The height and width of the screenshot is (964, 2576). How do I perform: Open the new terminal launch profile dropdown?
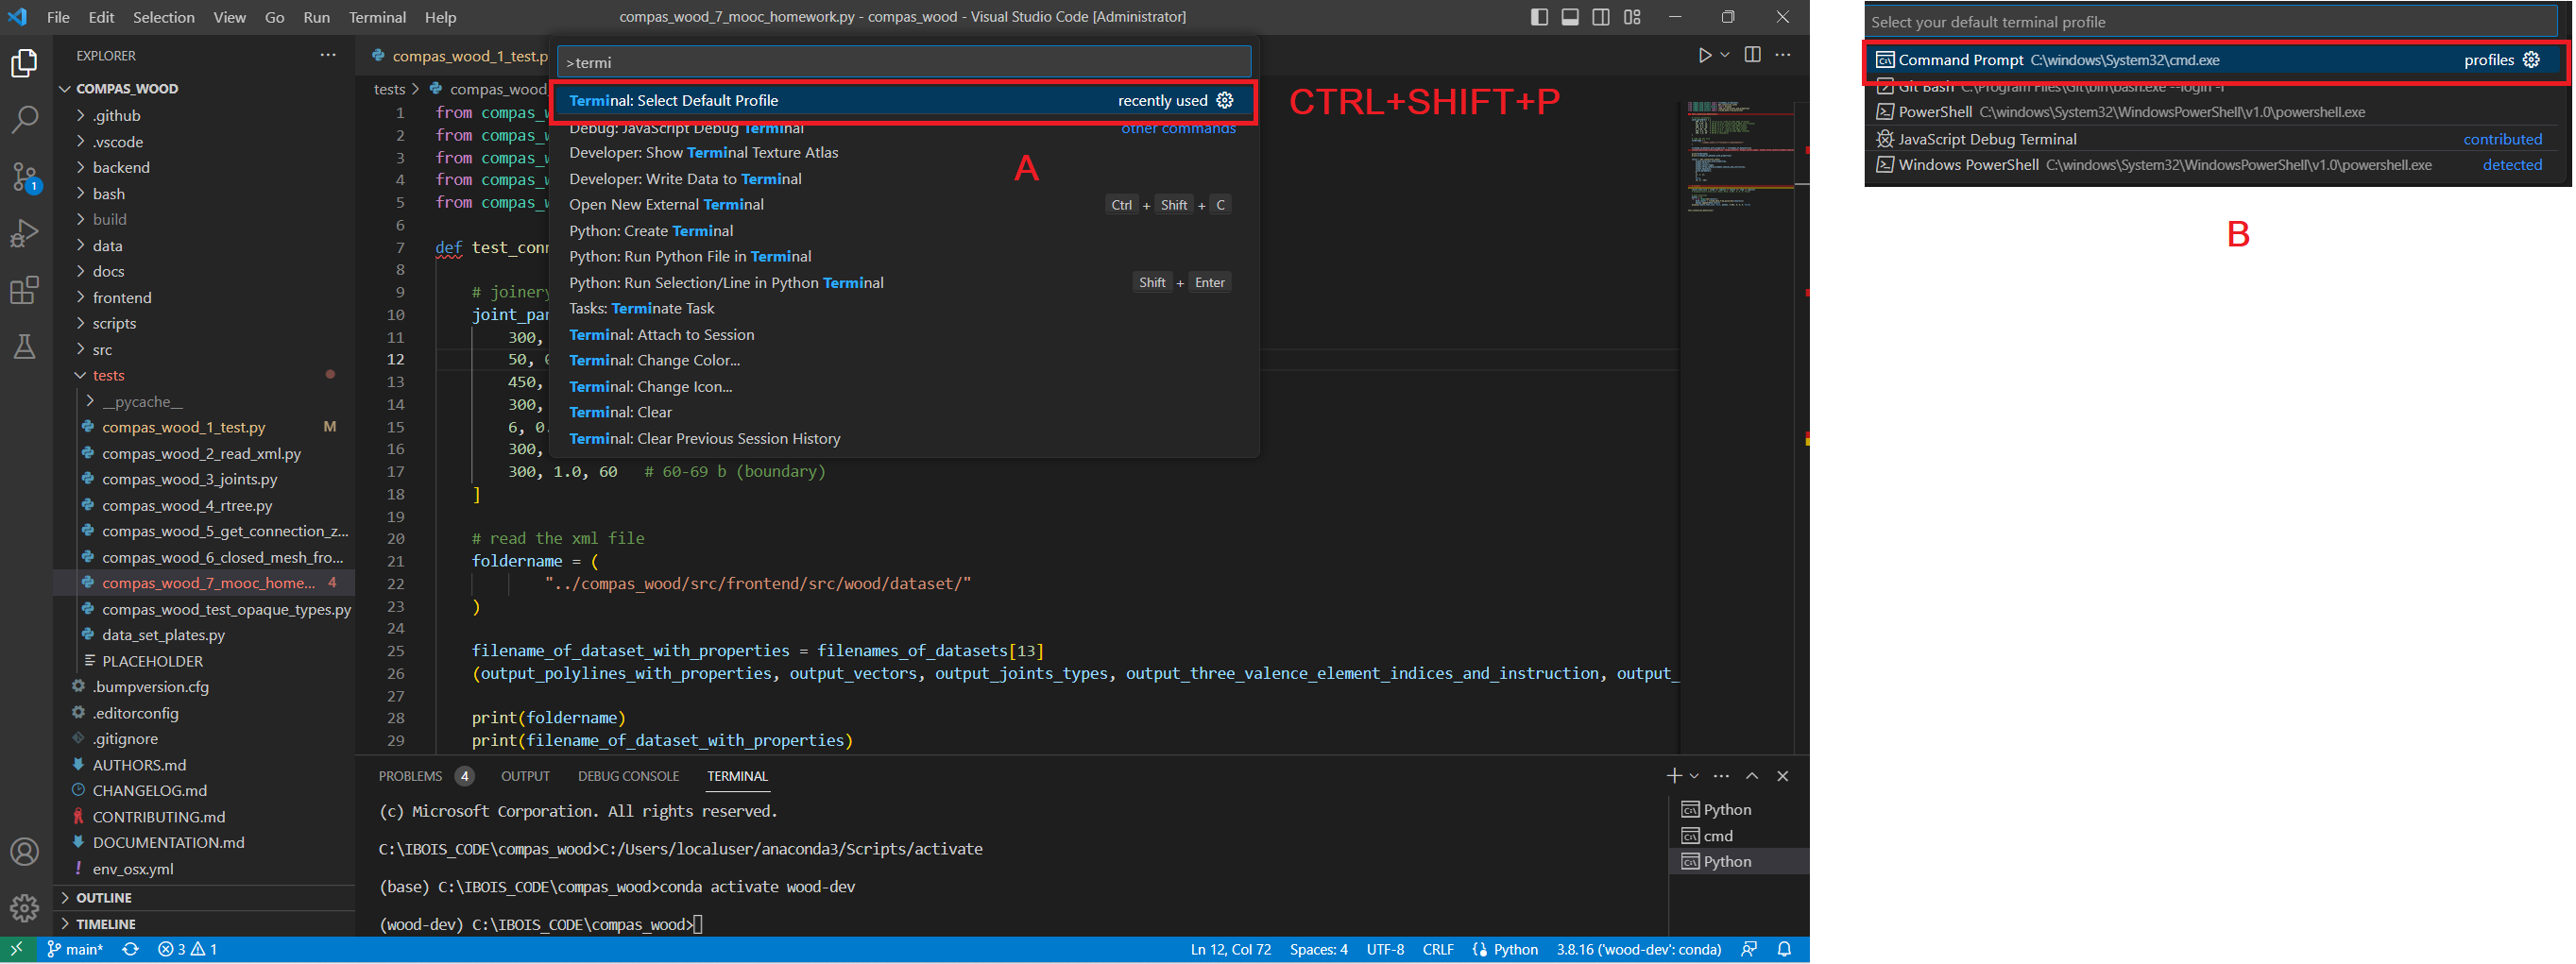tap(1694, 776)
